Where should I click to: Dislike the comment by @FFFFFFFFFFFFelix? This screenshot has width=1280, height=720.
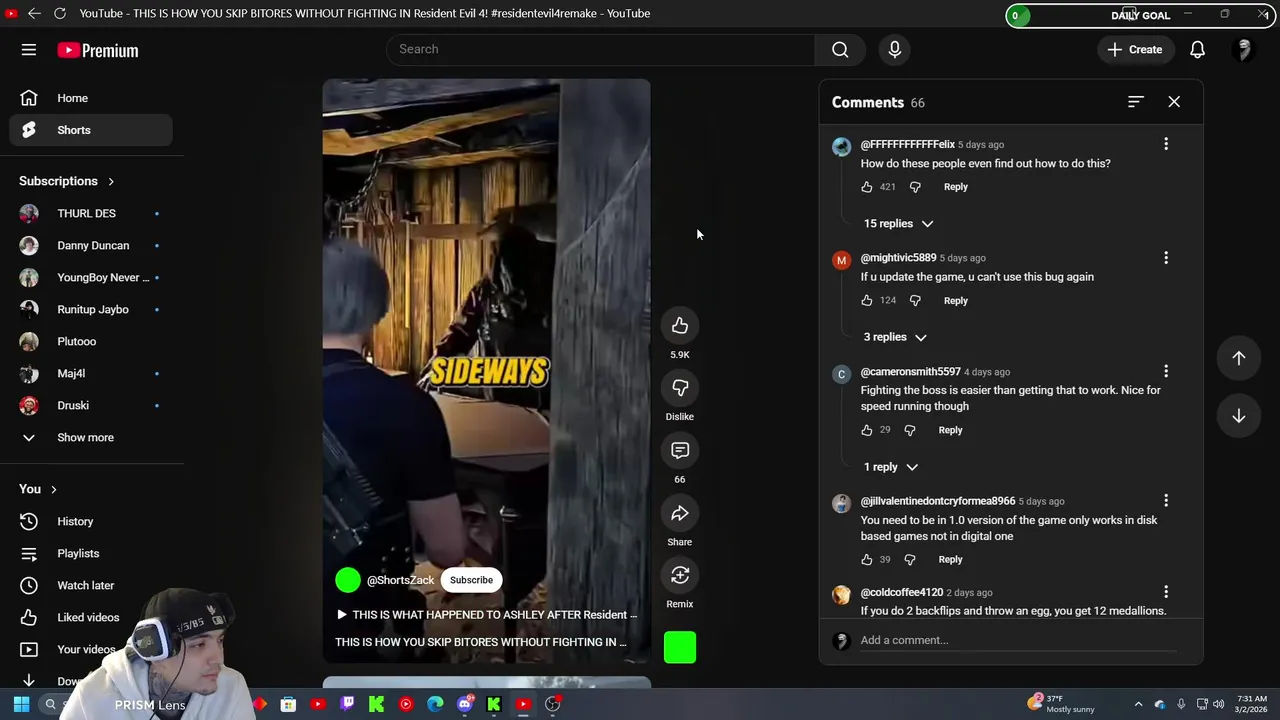click(x=915, y=187)
